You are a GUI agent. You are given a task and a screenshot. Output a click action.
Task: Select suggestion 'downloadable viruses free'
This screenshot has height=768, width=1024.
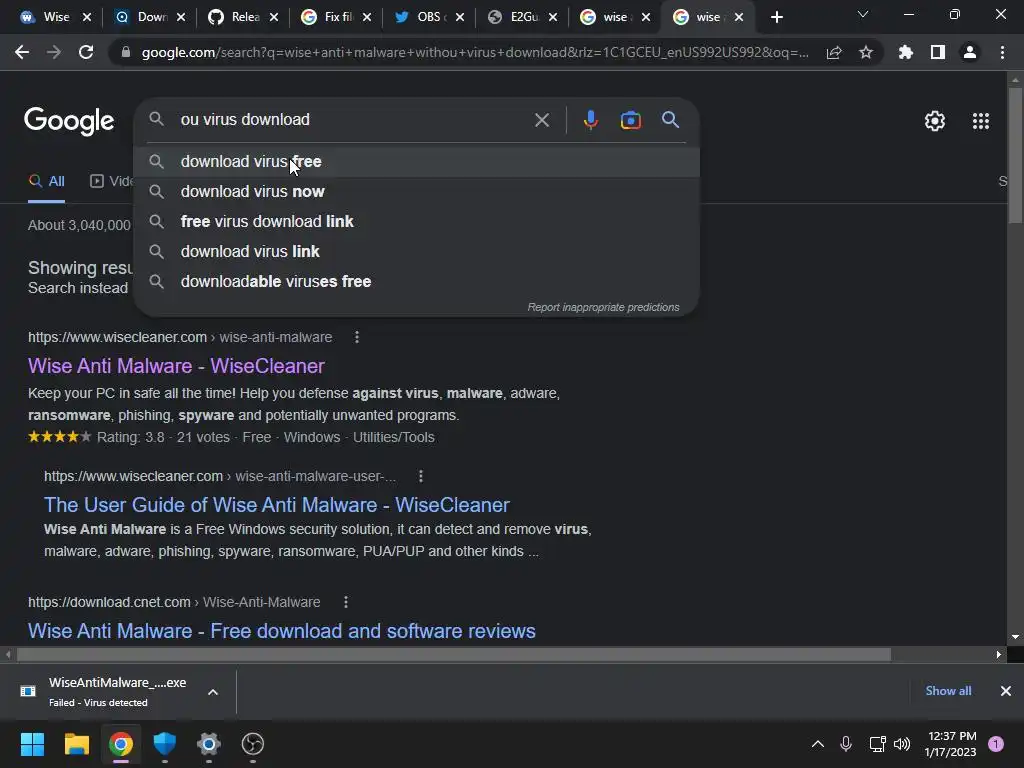pyautogui.click(x=417, y=281)
